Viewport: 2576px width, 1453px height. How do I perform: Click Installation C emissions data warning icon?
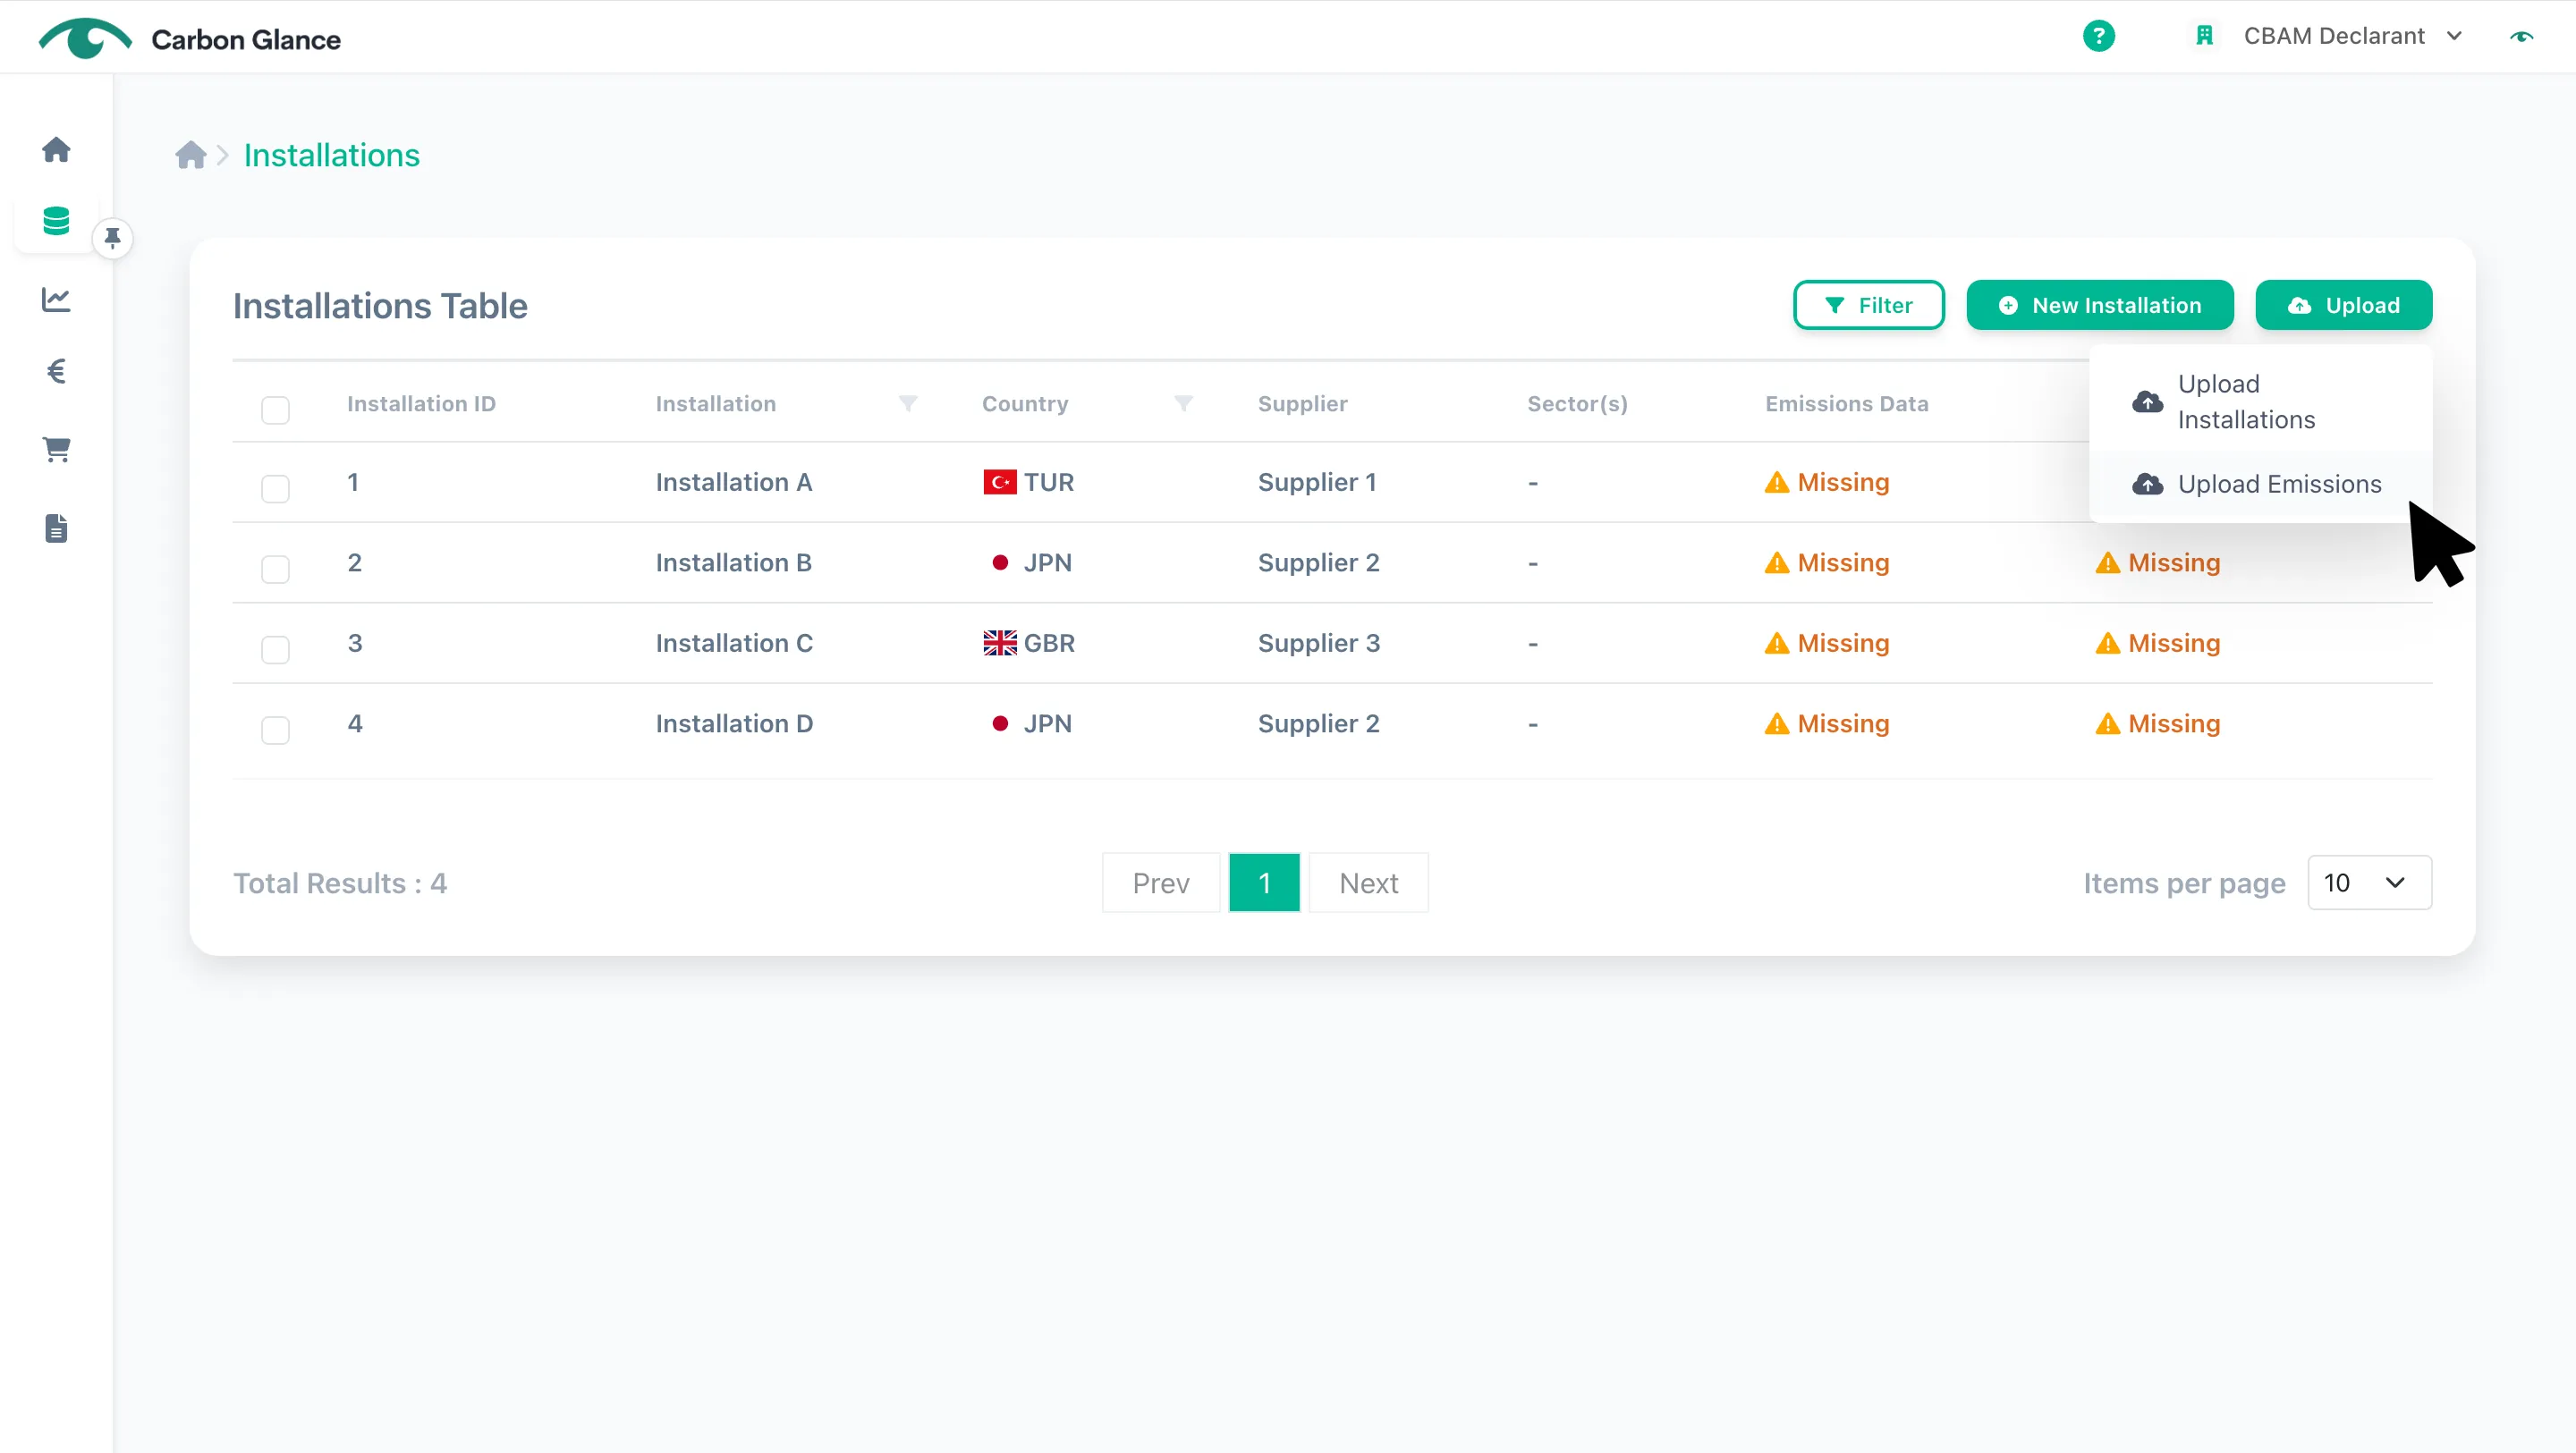pos(1776,643)
